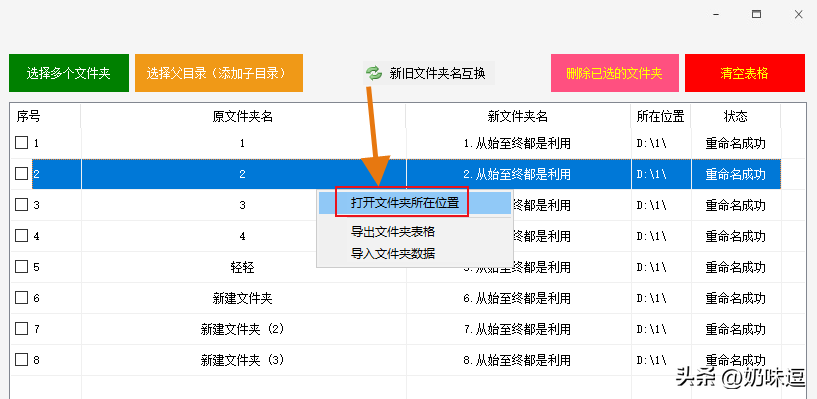Image resolution: width=817 pixels, height=399 pixels.
Task: Click the D:\1\ location in row 1
Action: click(651, 144)
